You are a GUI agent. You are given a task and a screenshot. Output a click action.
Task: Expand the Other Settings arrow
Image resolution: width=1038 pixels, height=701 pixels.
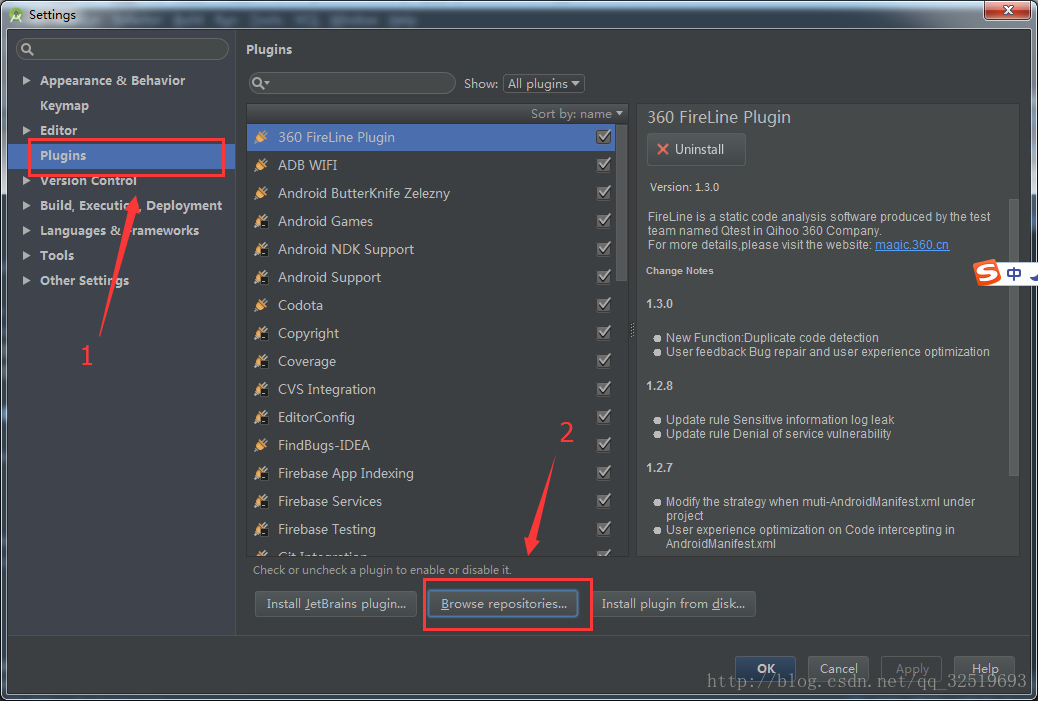point(26,280)
